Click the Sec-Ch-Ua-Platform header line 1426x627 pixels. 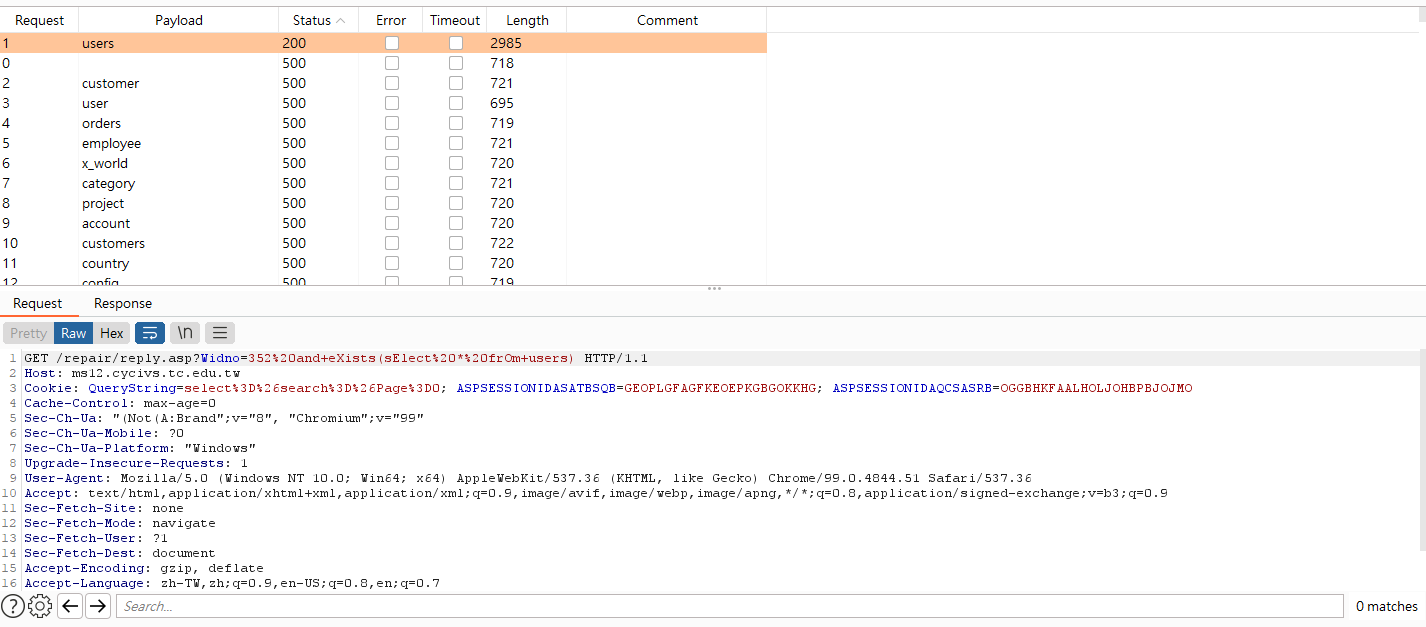140,448
